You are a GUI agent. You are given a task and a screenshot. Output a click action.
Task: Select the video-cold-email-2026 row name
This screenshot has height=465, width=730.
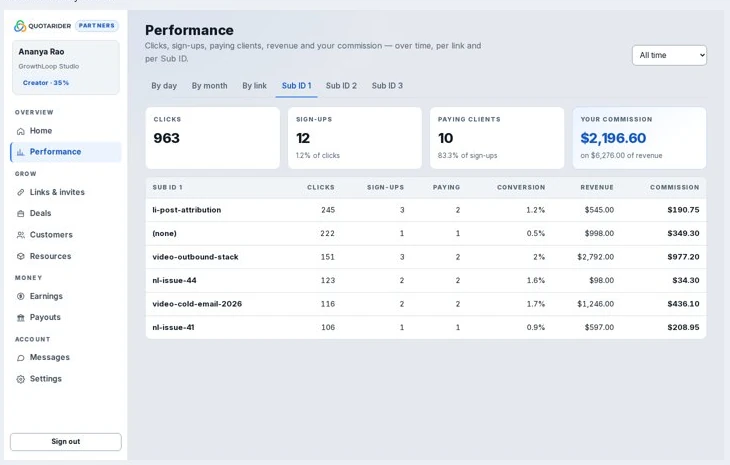pyautogui.click(x=197, y=304)
